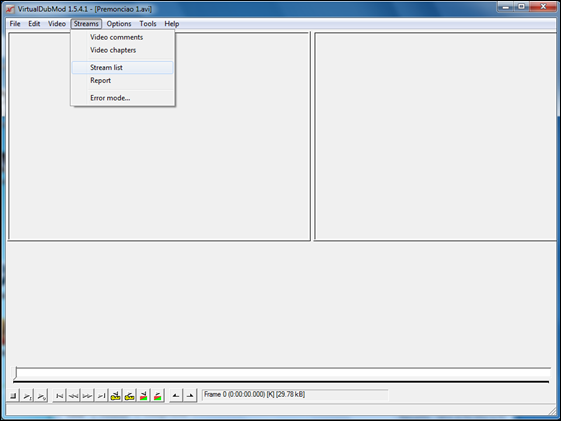Close the VirtualDubMod window
This screenshot has width=561, height=421.
(543, 7)
